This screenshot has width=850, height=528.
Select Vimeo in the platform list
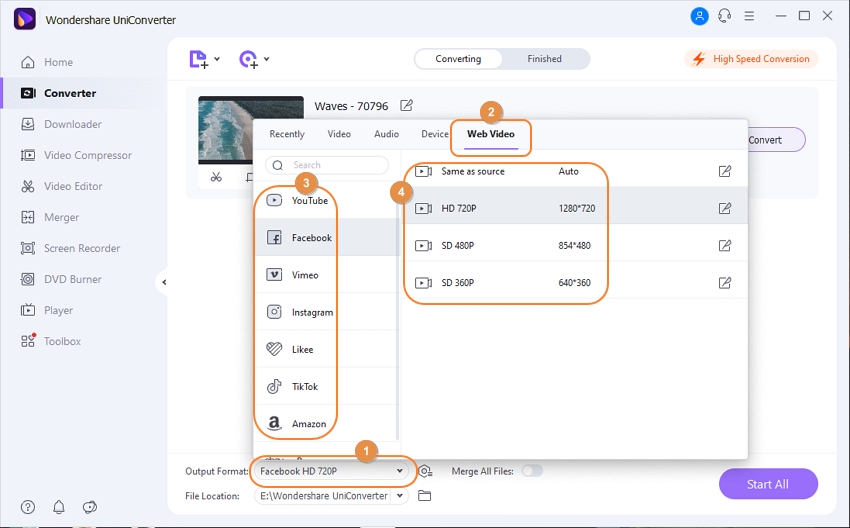[327, 275]
